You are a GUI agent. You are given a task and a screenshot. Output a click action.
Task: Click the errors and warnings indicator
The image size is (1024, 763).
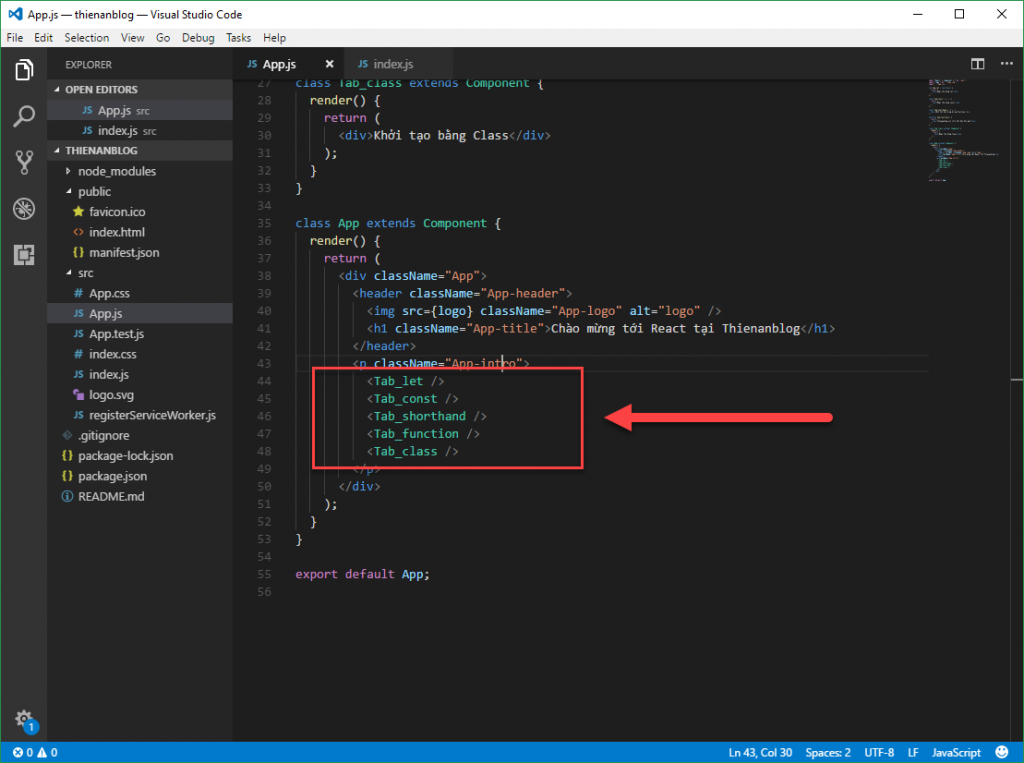pos(30,751)
